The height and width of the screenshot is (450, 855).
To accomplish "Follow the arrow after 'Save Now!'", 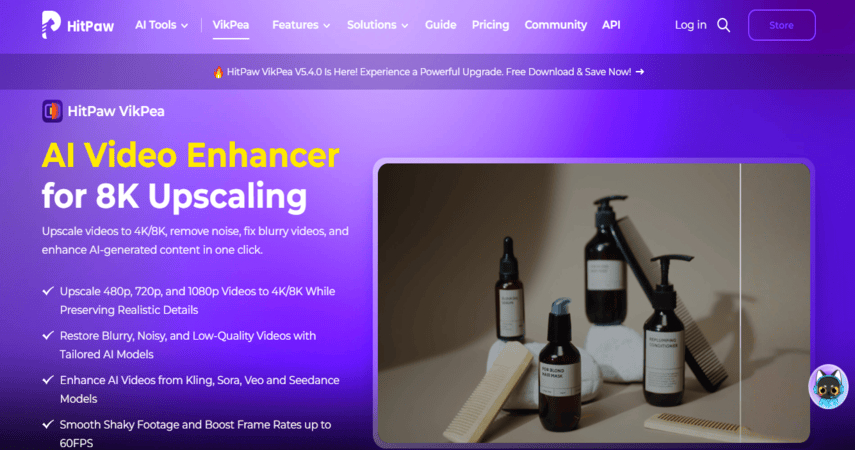I will pos(640,71).
